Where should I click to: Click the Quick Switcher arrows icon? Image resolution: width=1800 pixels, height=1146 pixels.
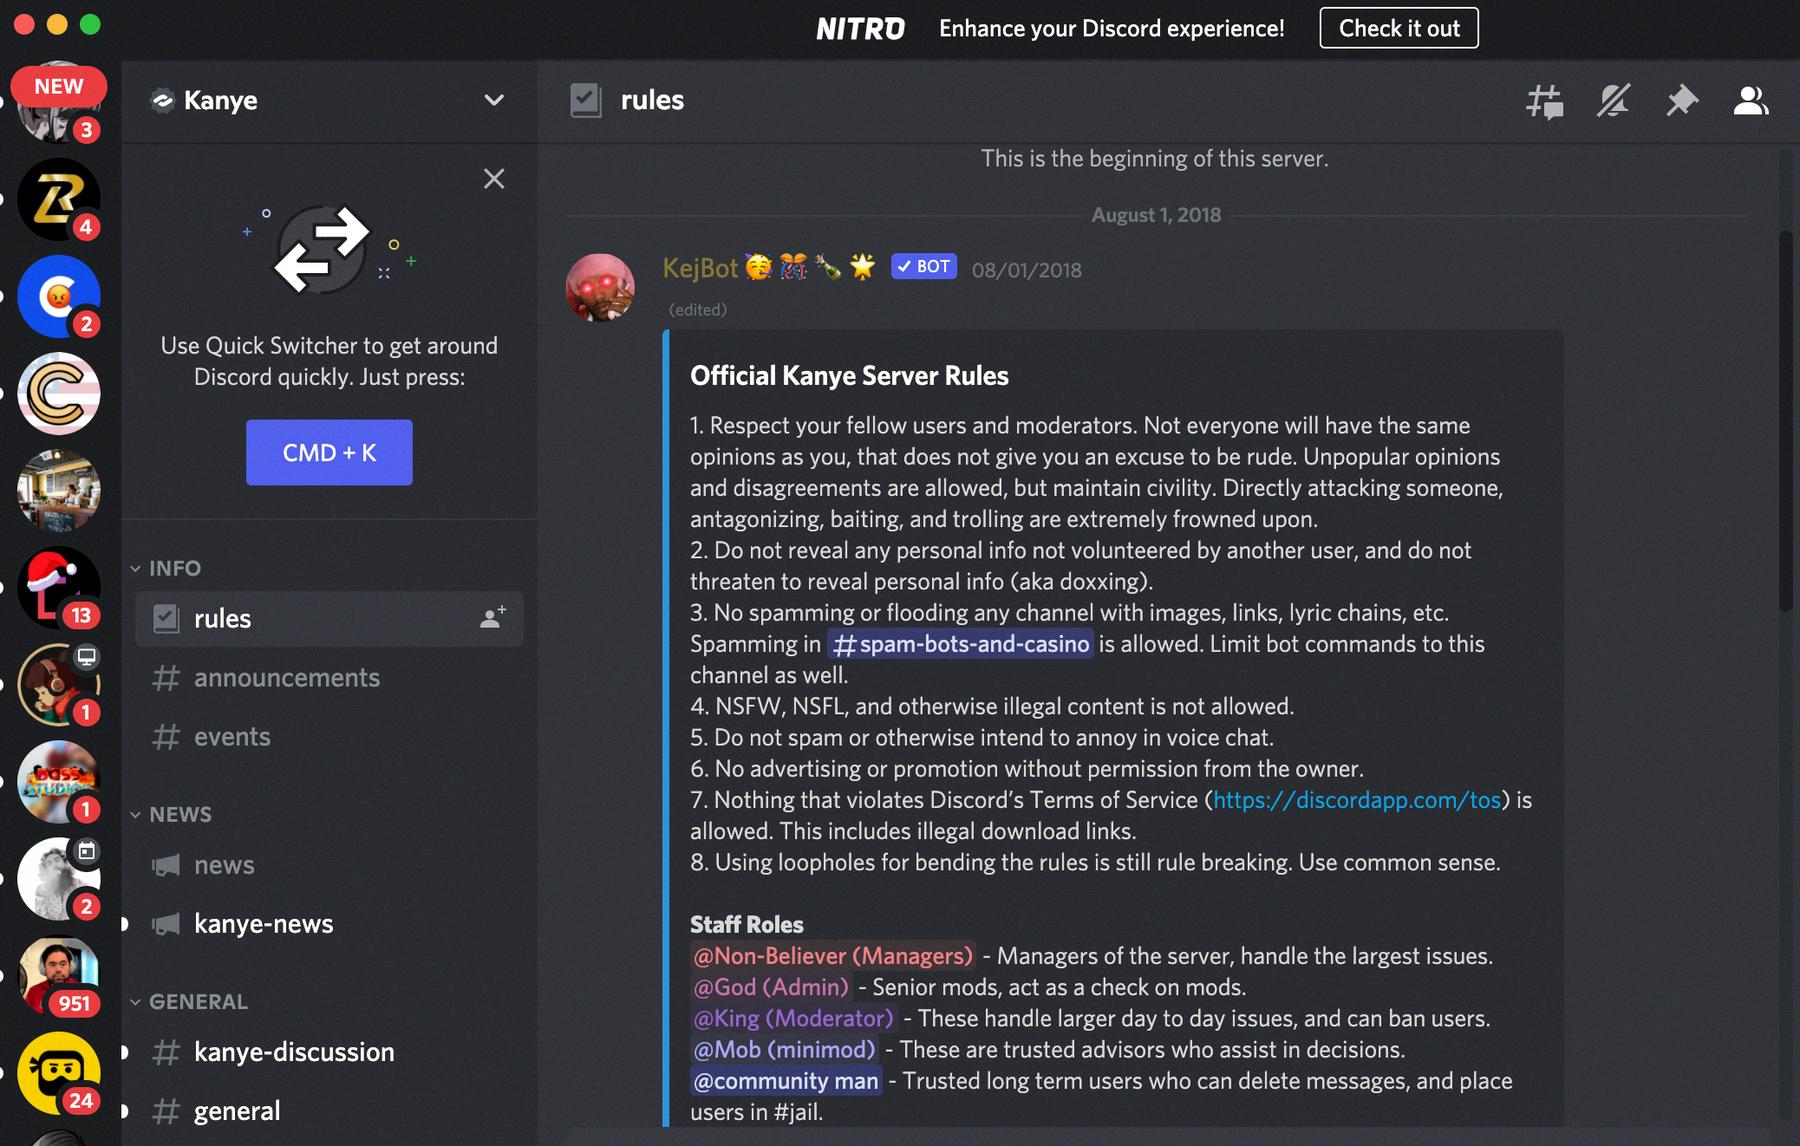[x=322, y=249]
